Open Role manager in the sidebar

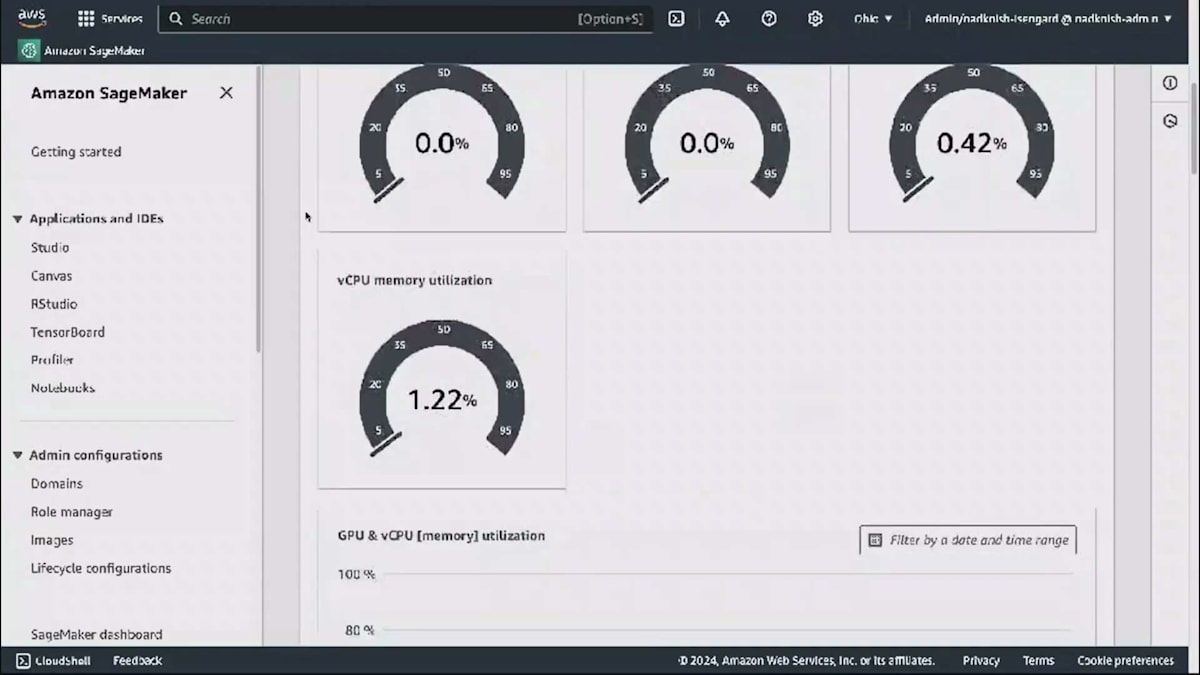(x=71, y=512)
